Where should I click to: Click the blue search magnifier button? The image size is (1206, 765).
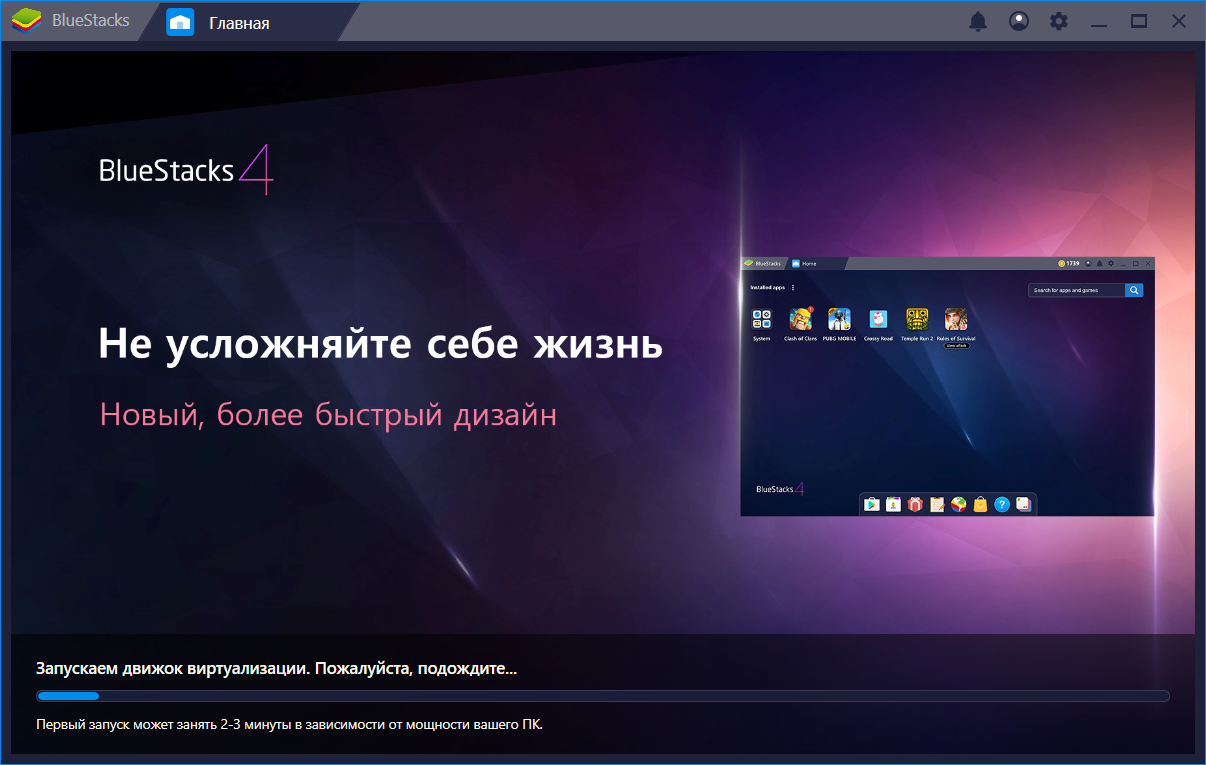1133,290
